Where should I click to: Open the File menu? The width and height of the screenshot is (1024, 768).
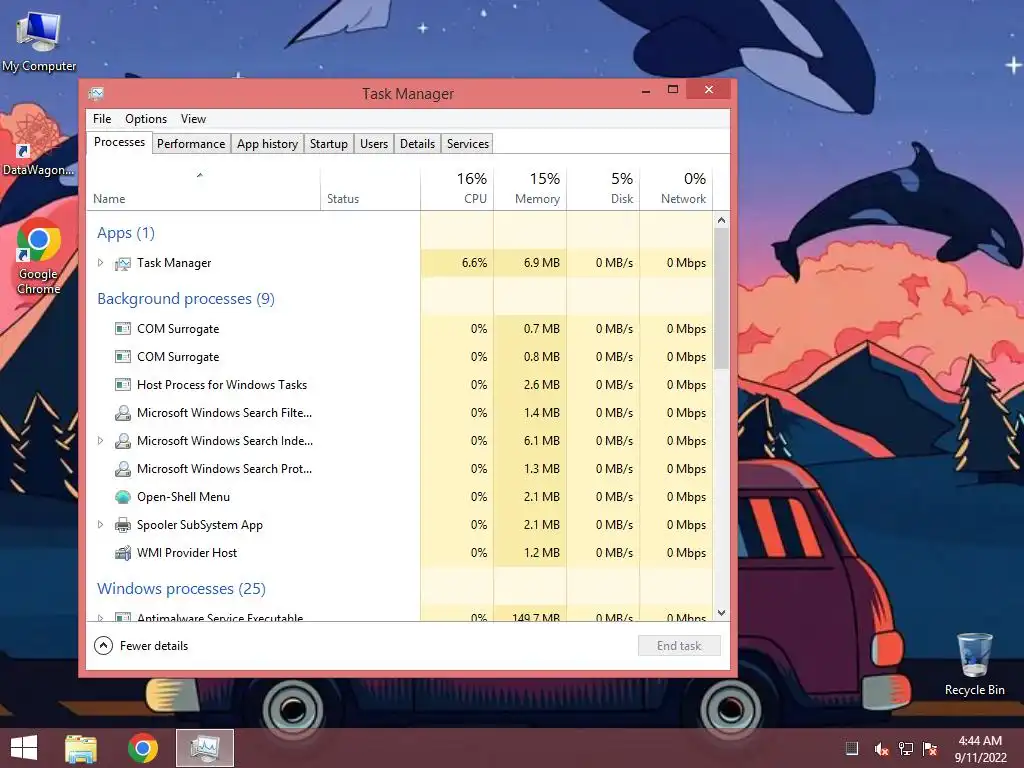pos(102,119)
